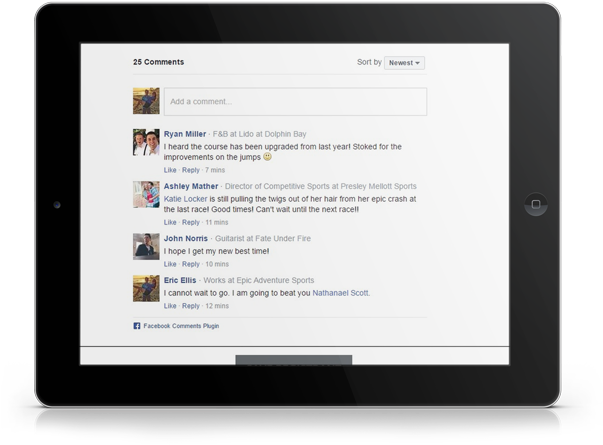
Task: Click Ashley Mather's profile picture
Action: pyautogui.click(x=146, y=194)
